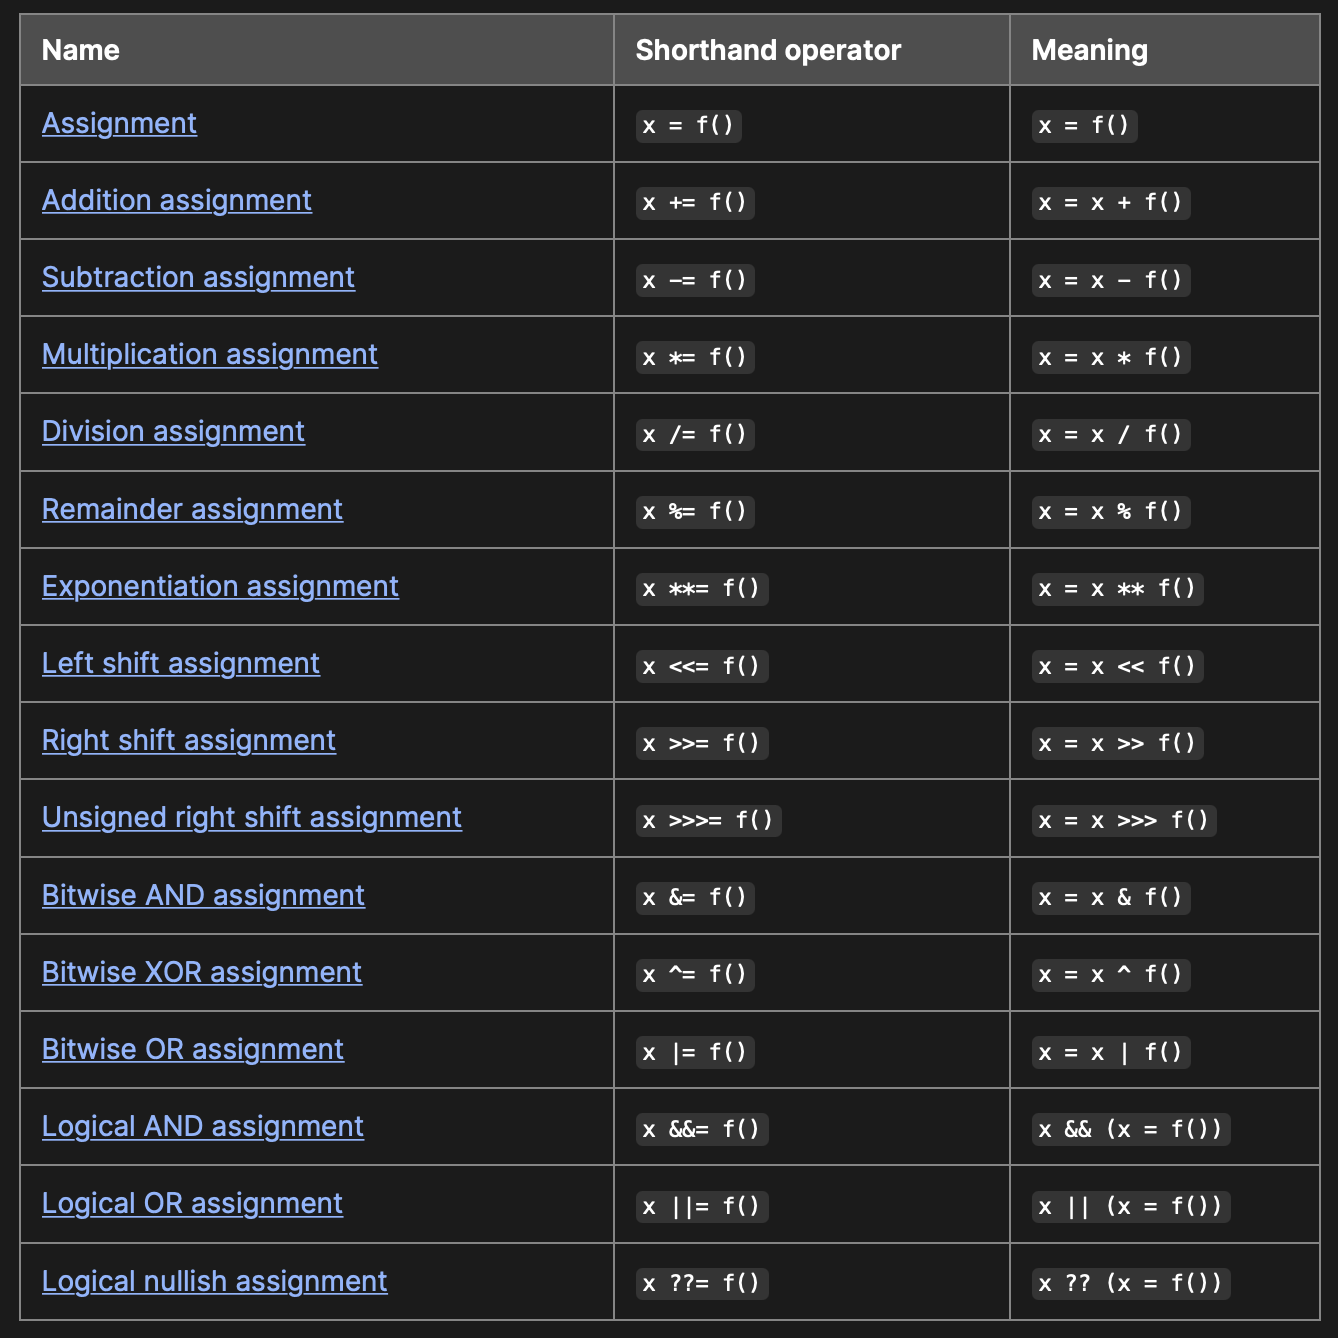This screenshot has height=1338, width=1338.
Task: Follow the Bitwise OR assignment link
Action: tap(192, 1049)
